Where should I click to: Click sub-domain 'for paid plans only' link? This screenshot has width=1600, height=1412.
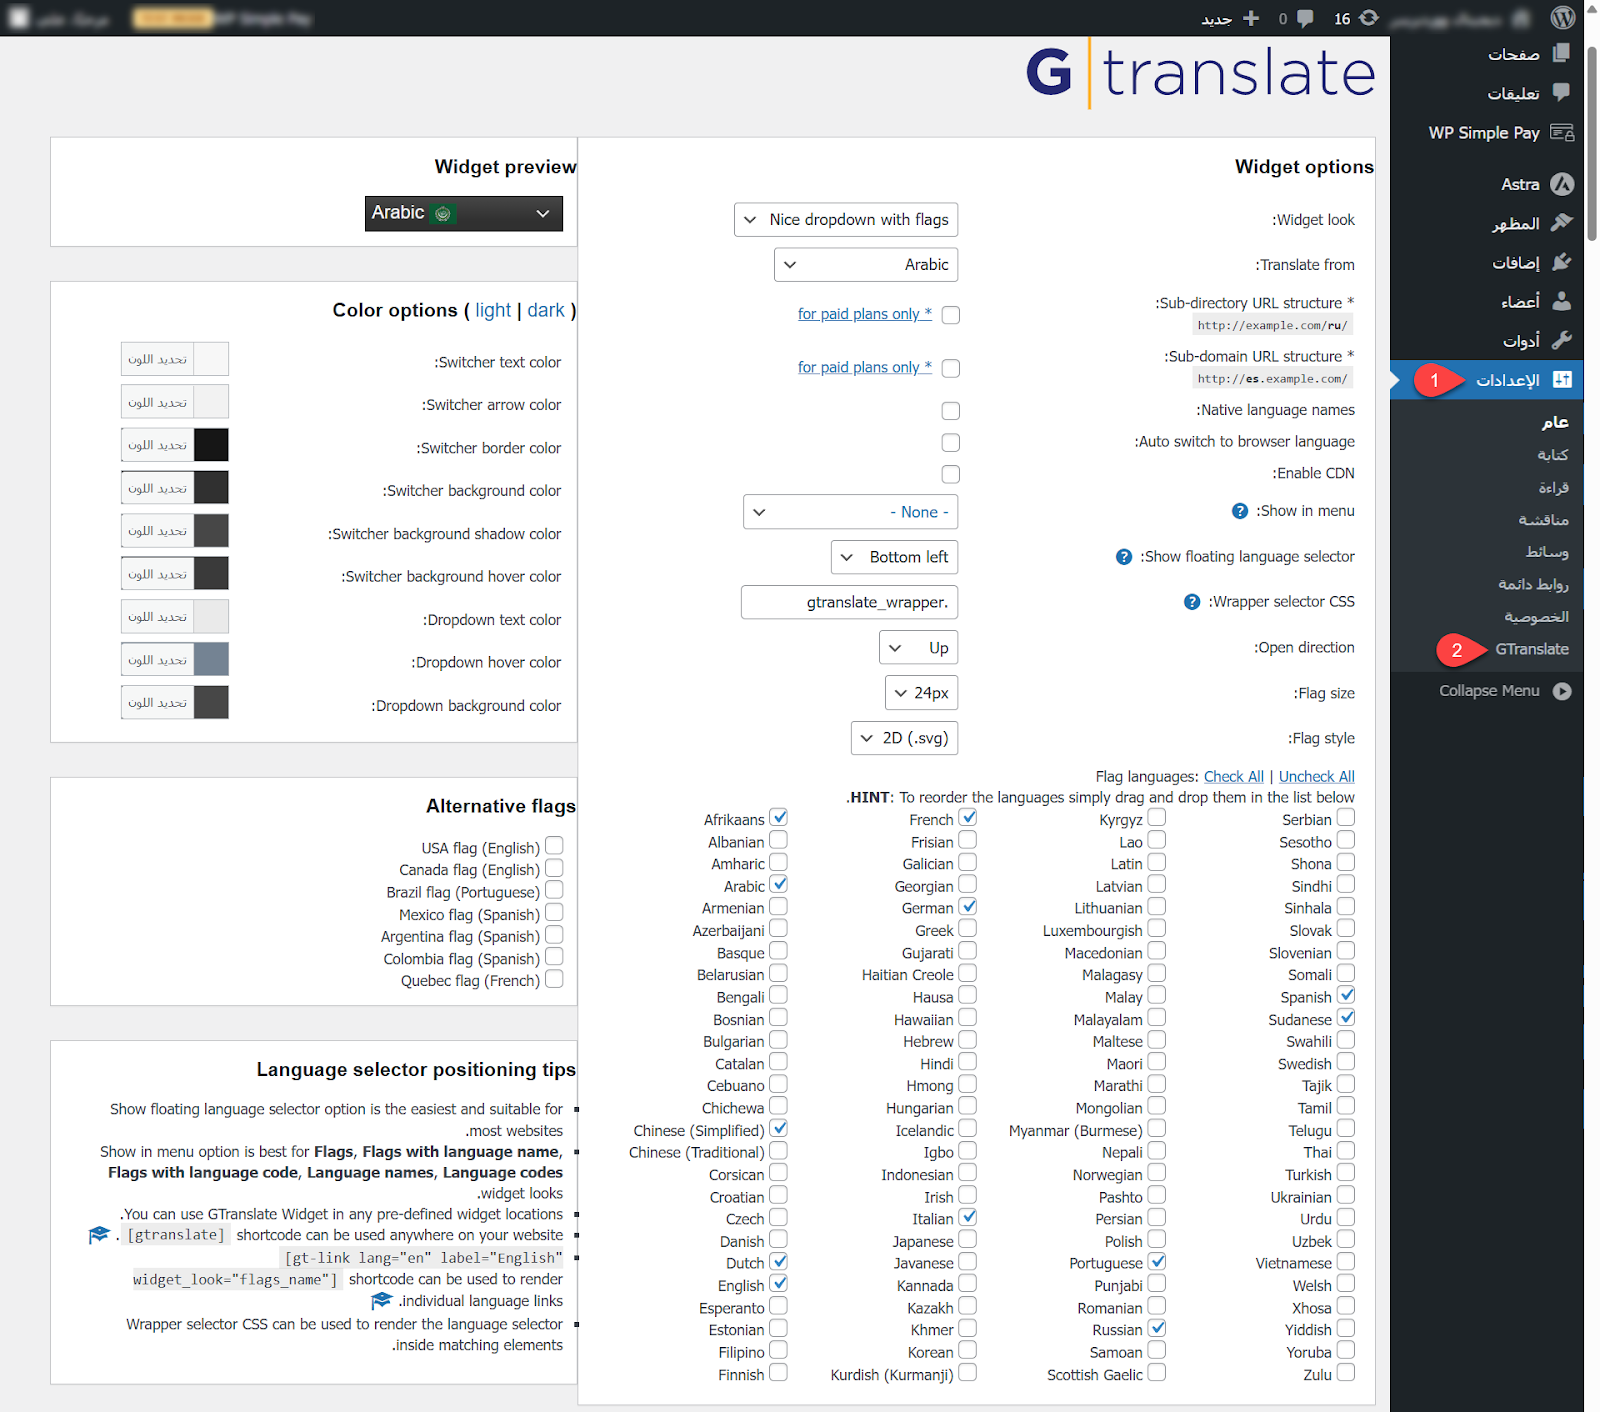click(865, 367)
